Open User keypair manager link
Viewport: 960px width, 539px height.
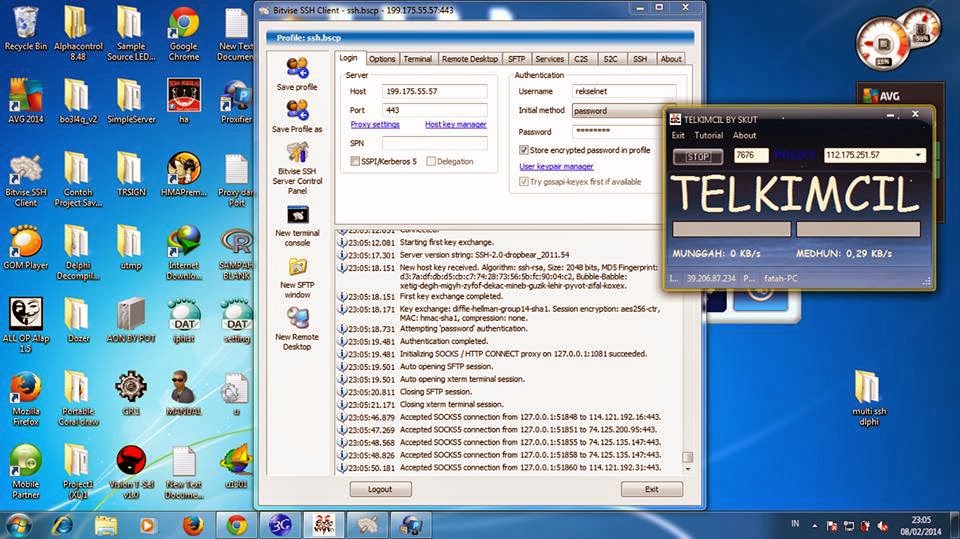(556, 167)
